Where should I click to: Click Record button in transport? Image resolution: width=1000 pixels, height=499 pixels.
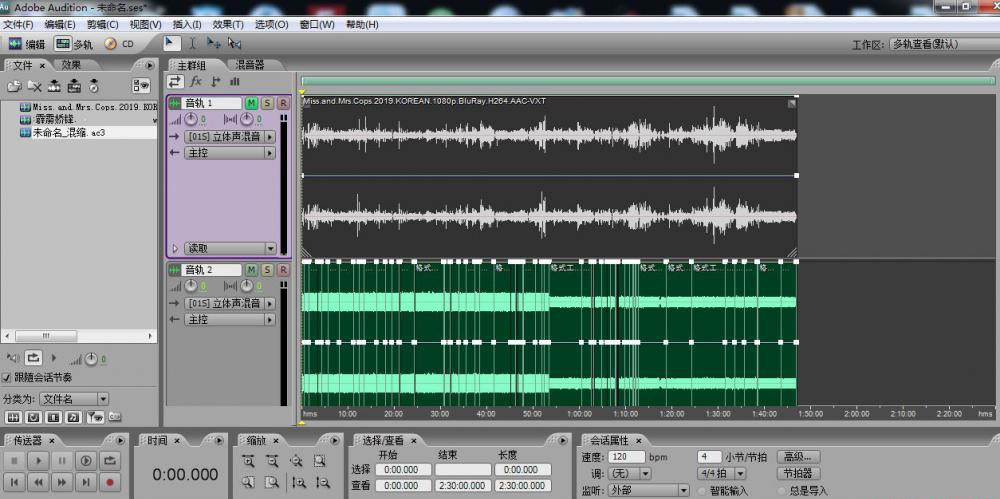[110, 482]
